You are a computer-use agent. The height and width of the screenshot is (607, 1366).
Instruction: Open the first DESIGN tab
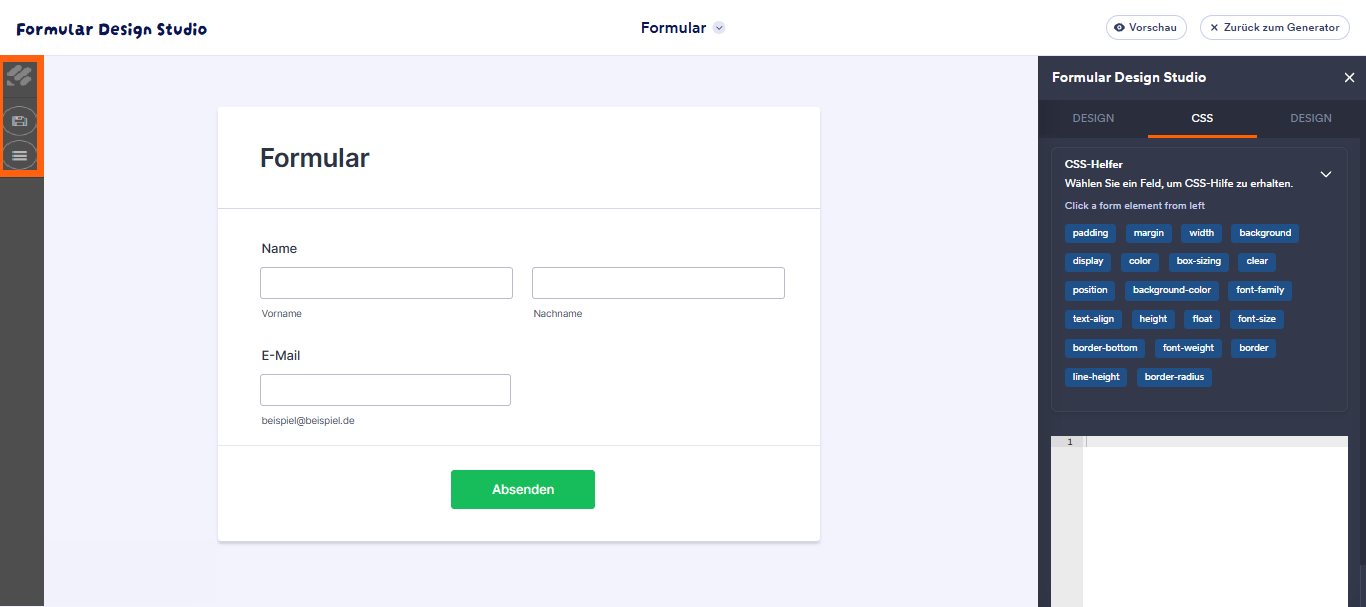click(x=1093, y=118)
